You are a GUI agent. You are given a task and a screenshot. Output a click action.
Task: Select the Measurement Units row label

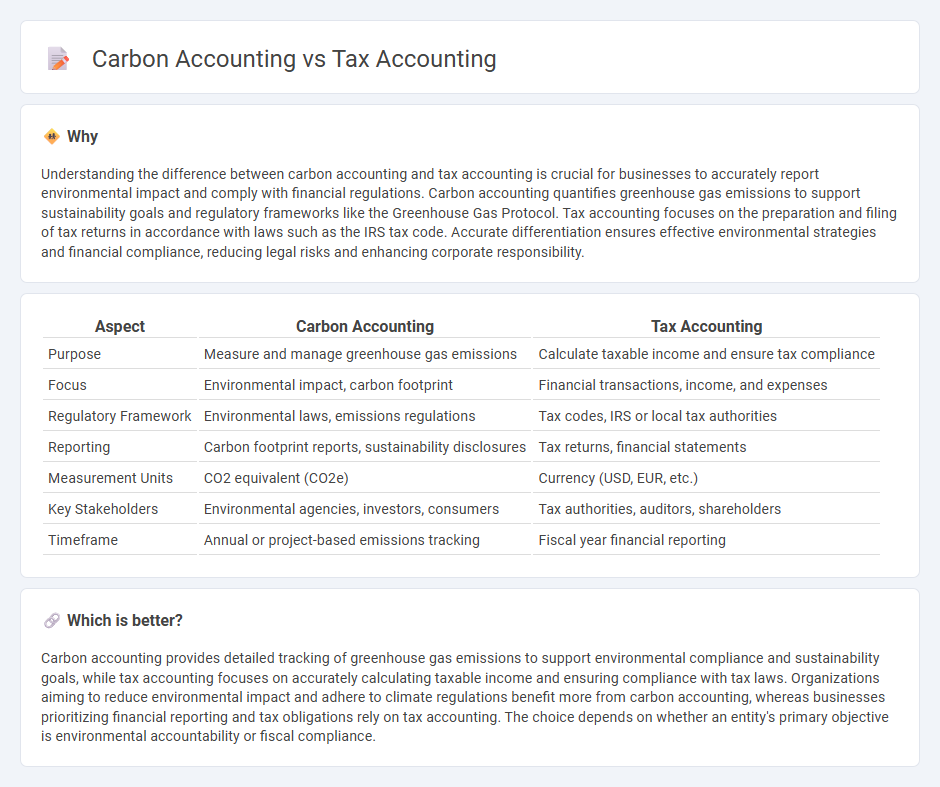pos(110,478)
